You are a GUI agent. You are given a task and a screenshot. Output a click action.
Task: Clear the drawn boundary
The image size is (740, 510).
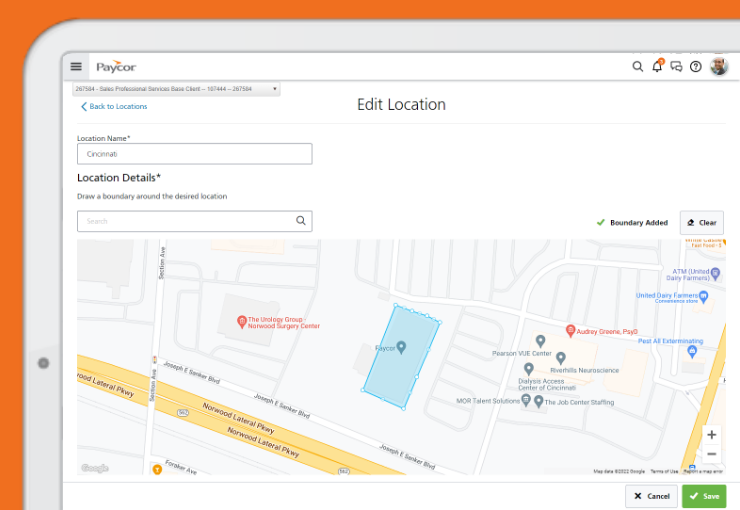tap(701, 223)
